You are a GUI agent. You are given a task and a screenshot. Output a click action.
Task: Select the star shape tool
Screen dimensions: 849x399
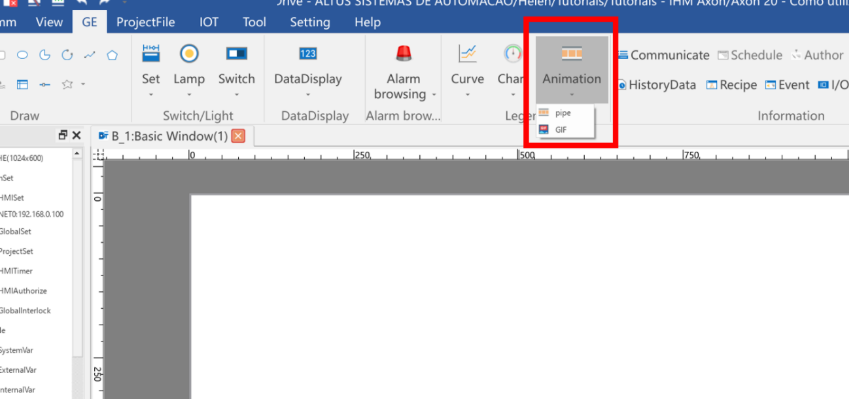(67, 84)
